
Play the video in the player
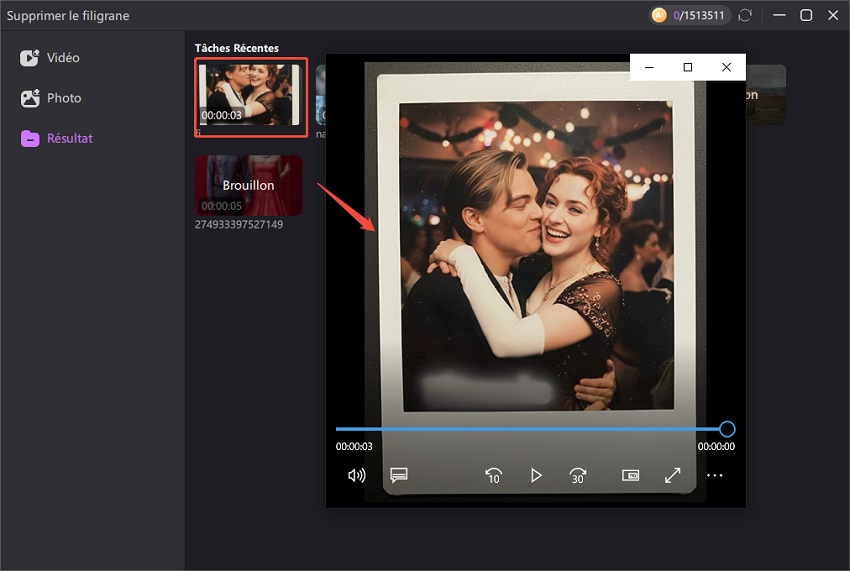tap(536, 476)
